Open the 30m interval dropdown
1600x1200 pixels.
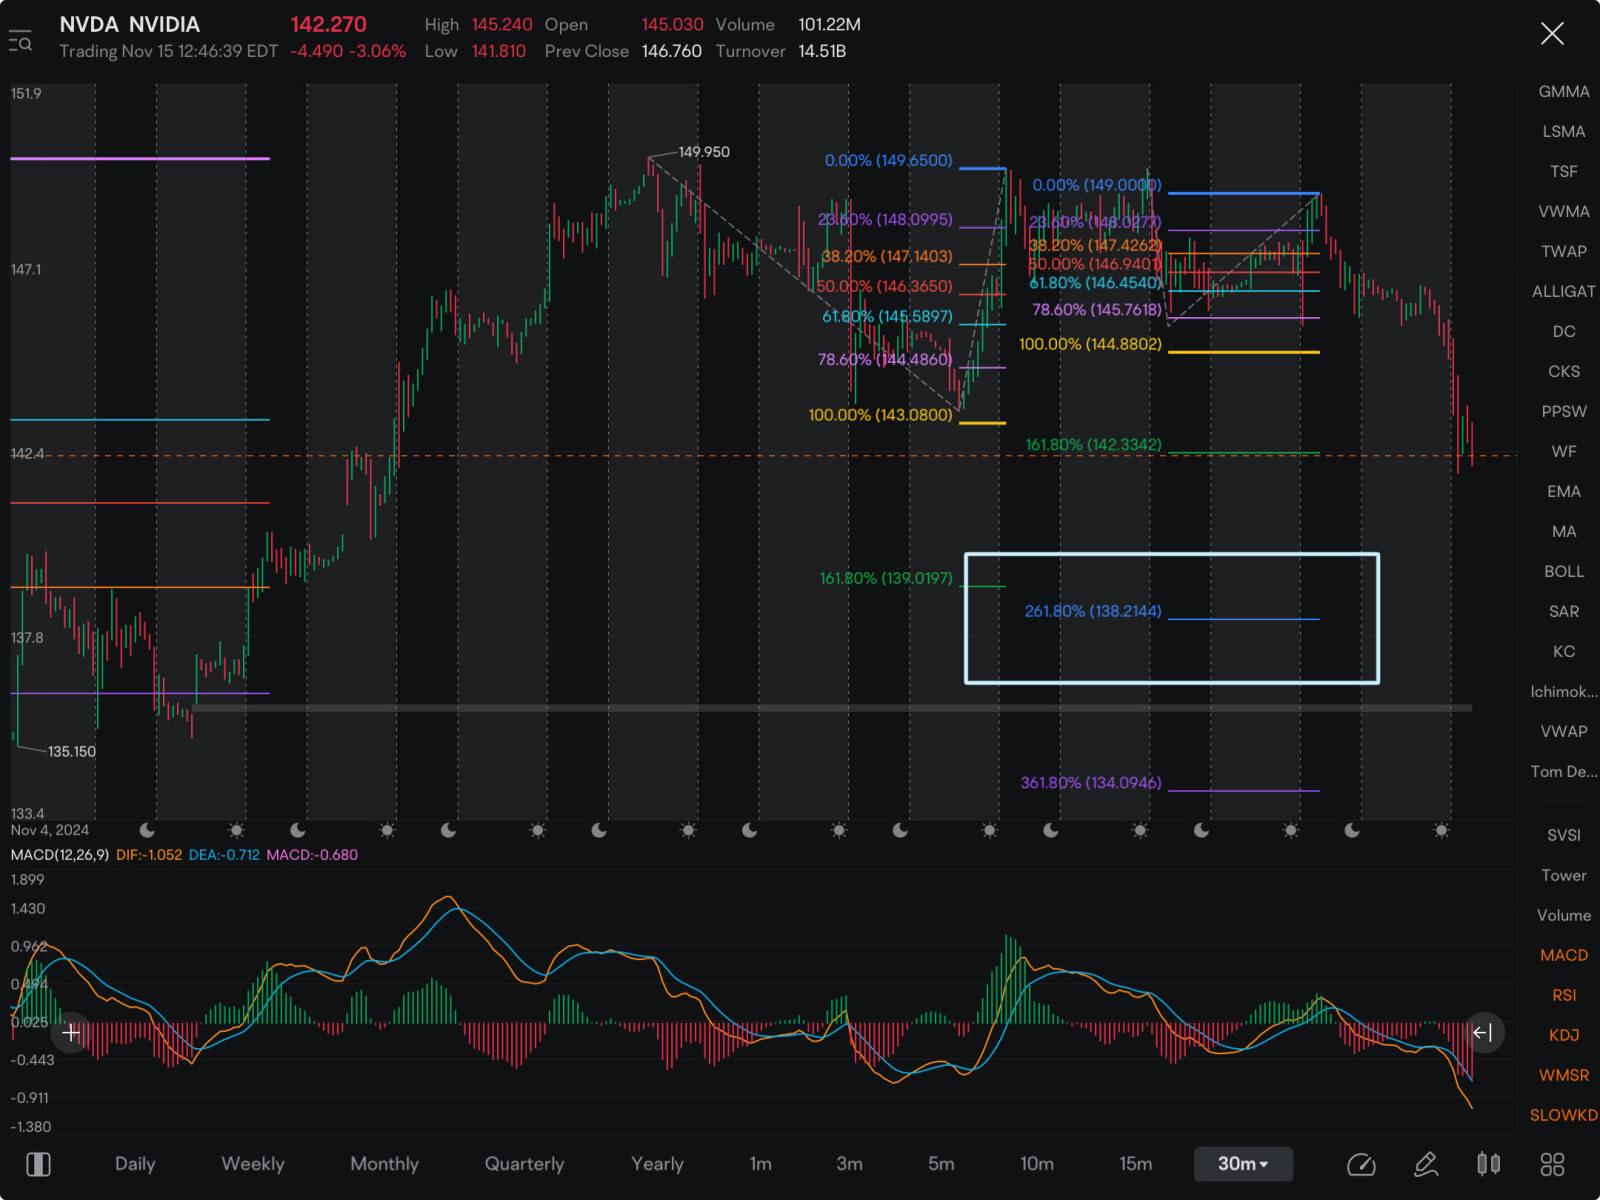tap(1243, 1164)
